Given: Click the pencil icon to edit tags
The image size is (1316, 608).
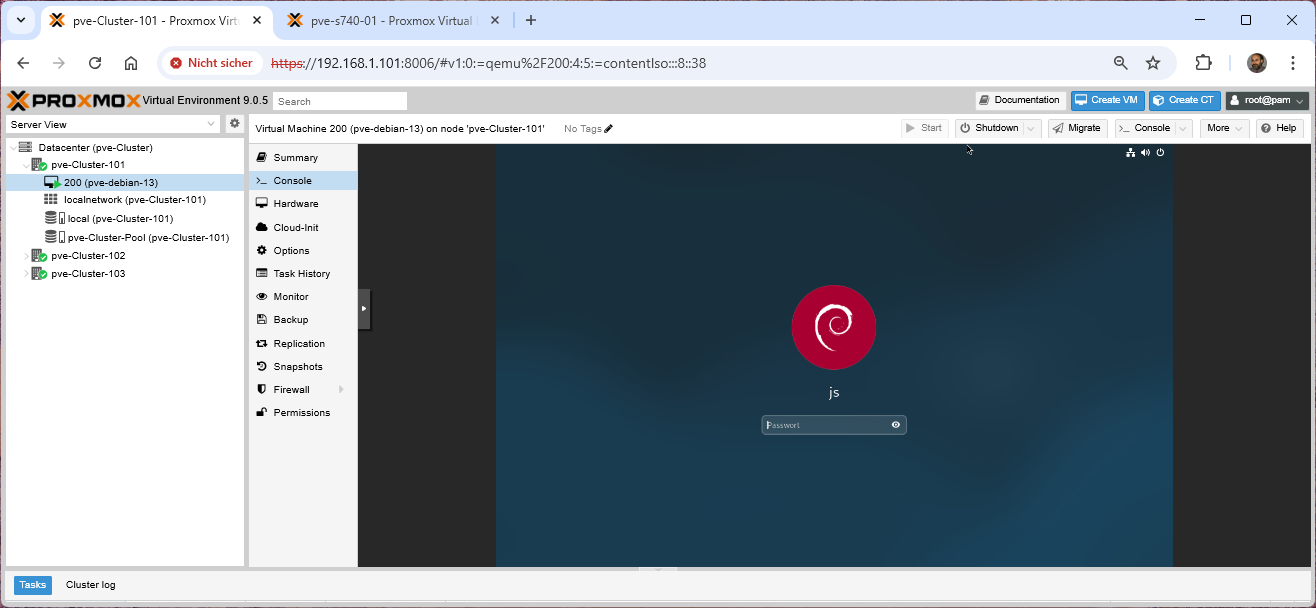Looking at the screenshot, I should [x=609, y=128].
